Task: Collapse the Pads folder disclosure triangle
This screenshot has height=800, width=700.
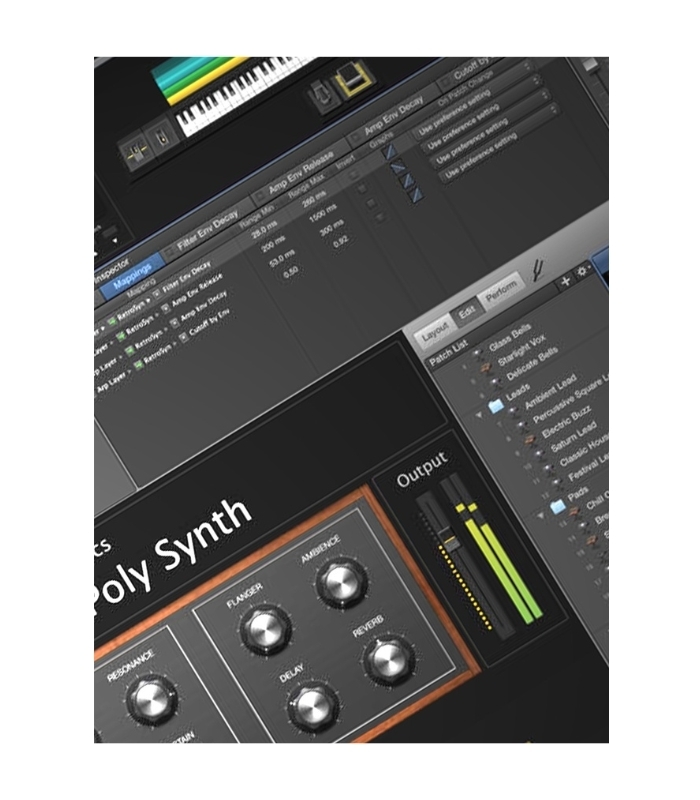Action: [x=540, y=515]
